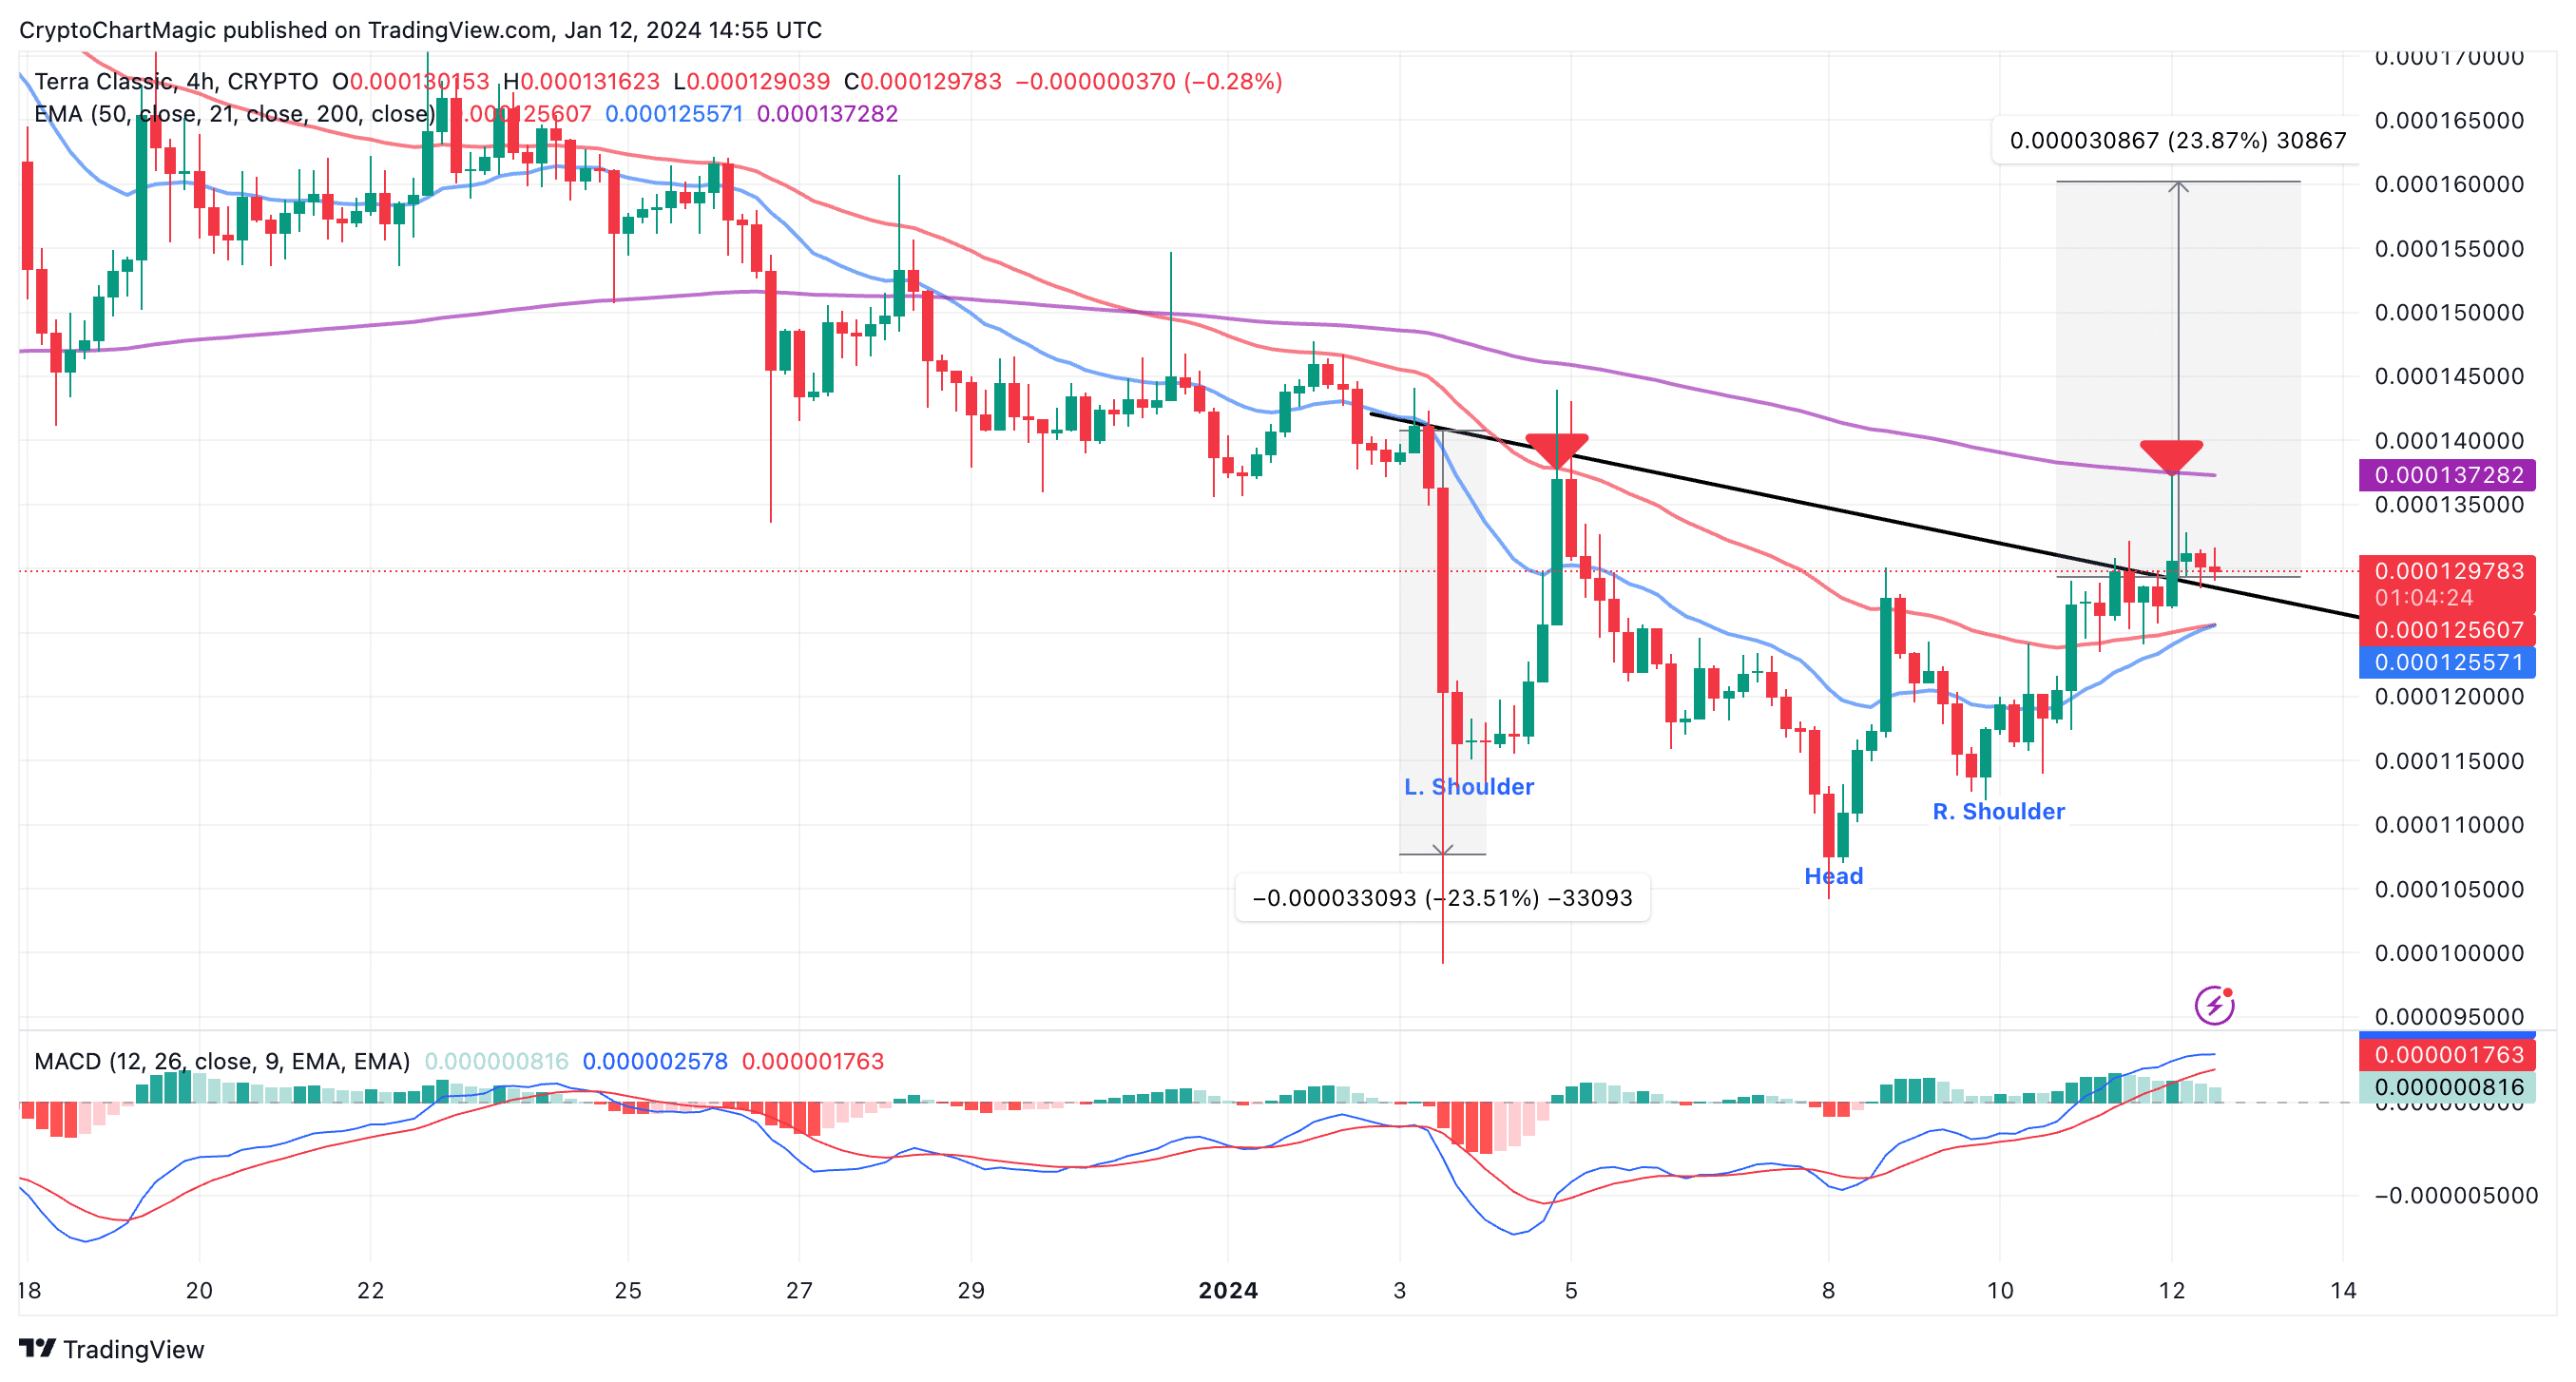This screenshot has width=2576, height=1382.
Task: Click the 'R. Shoulder' annotation label
Action: 1998,811
